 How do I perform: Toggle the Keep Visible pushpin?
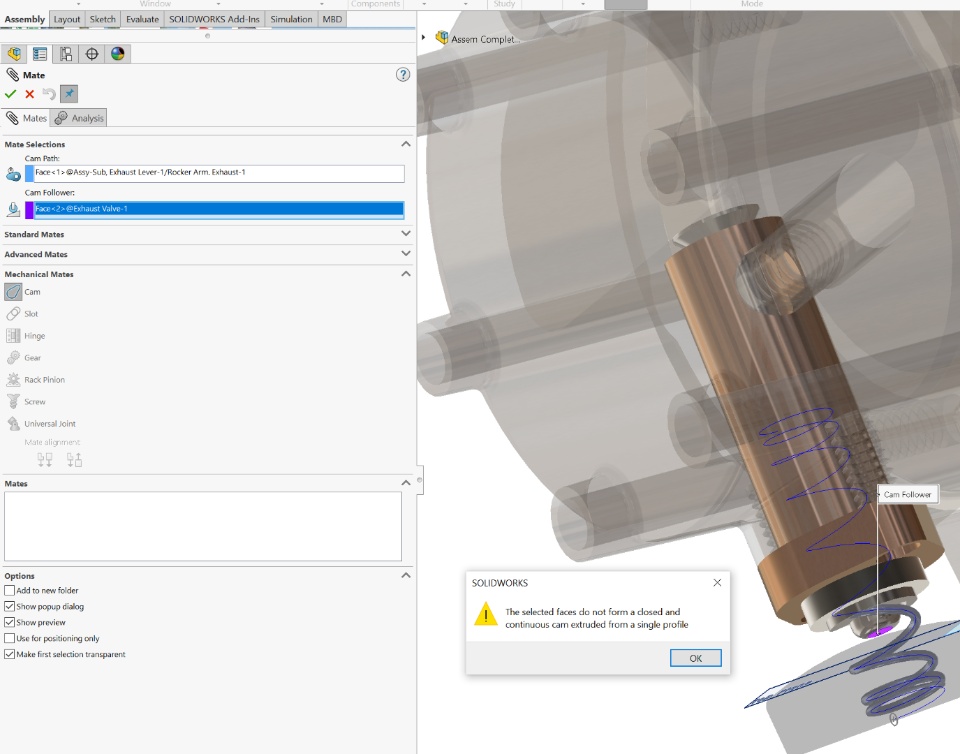pyautogui.click(x=69, y=94)
